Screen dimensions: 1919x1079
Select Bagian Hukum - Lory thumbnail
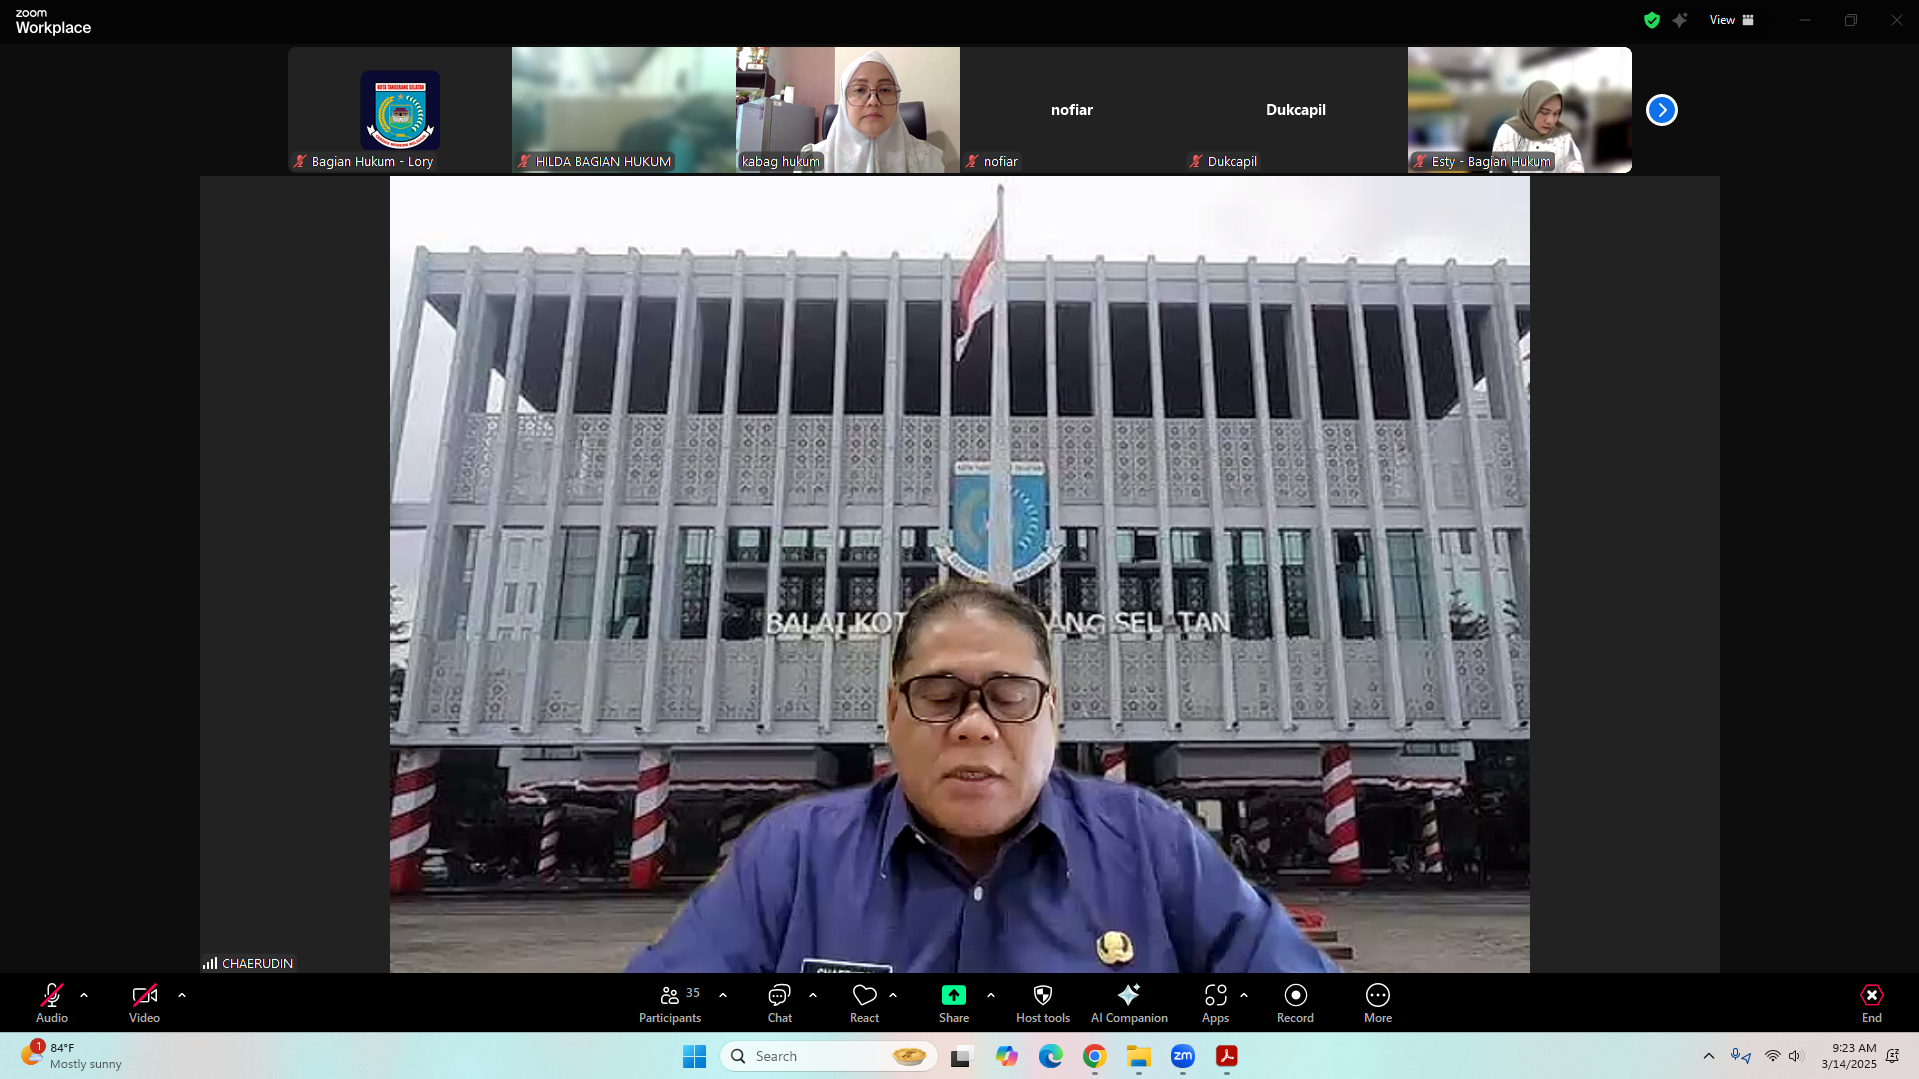pyautogui.click(x=400, y=110)
